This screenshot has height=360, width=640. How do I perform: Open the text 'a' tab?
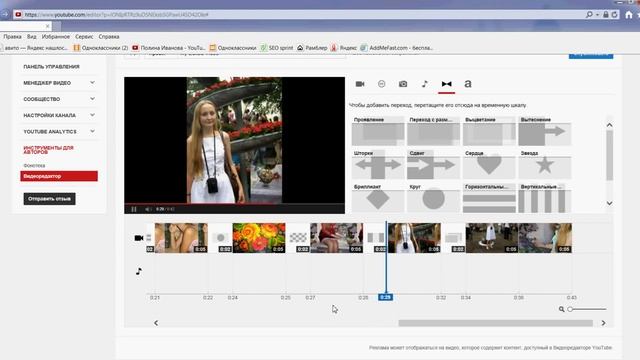click(x=468, y=84)
